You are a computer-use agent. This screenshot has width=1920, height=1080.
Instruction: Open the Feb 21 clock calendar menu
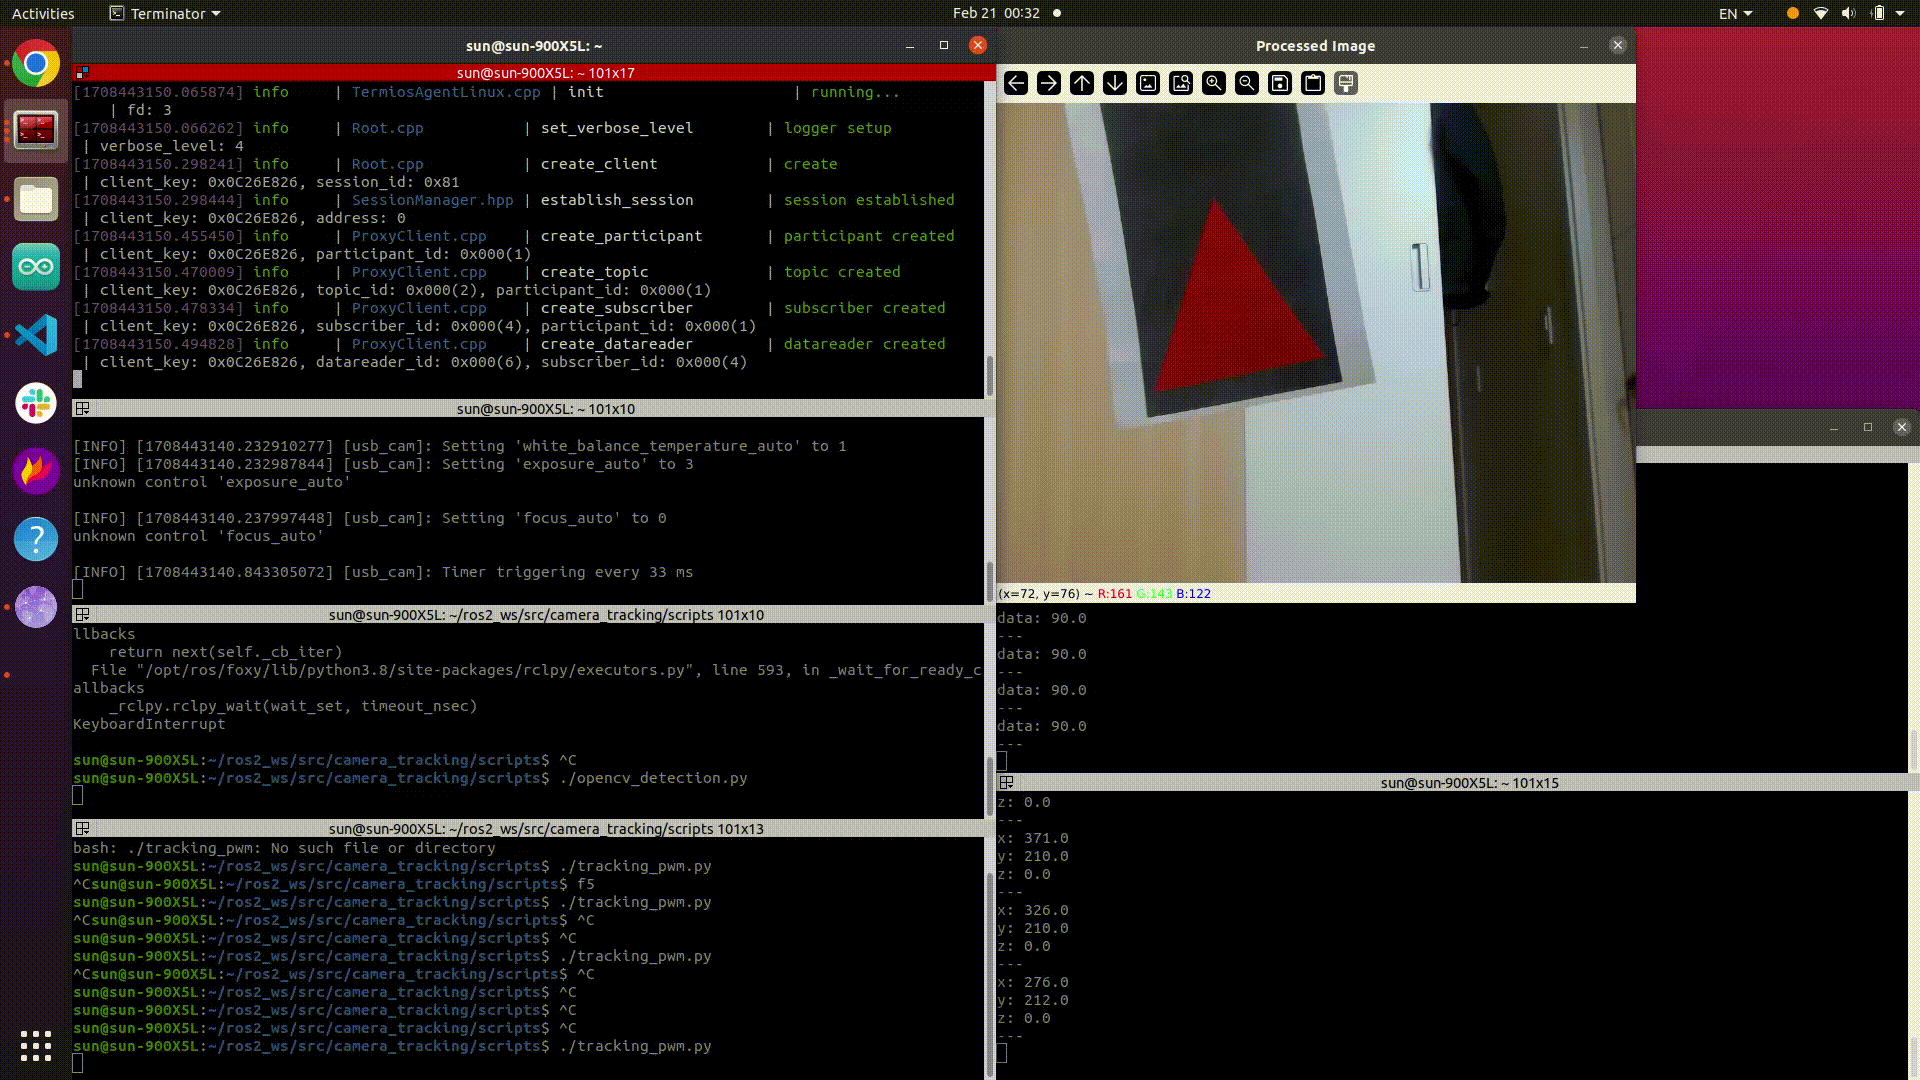pyautogui.click(x=995, y=13)
